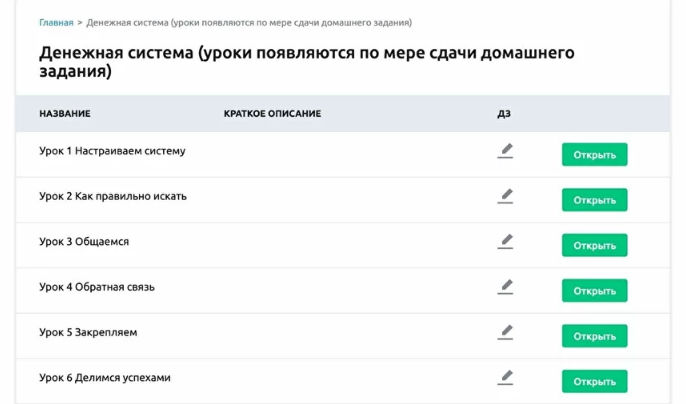Click the homework pencil icon for Урок 2
The width and height of the screenshot is (686, 404).
505,196
